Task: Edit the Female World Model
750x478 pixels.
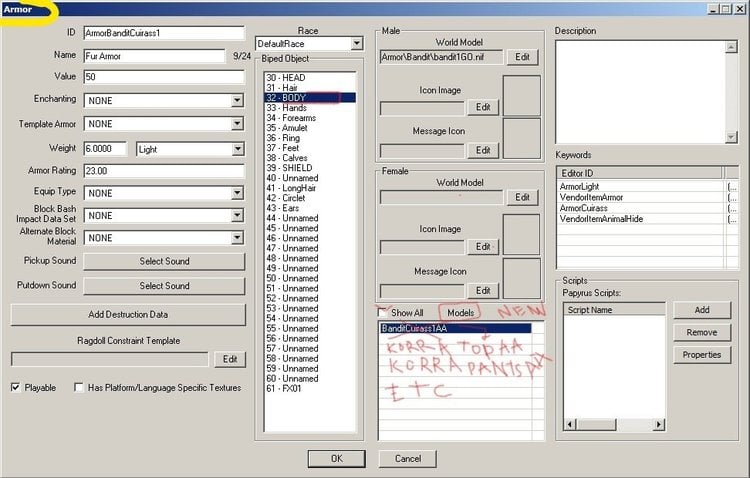Action: click(522, 197)
